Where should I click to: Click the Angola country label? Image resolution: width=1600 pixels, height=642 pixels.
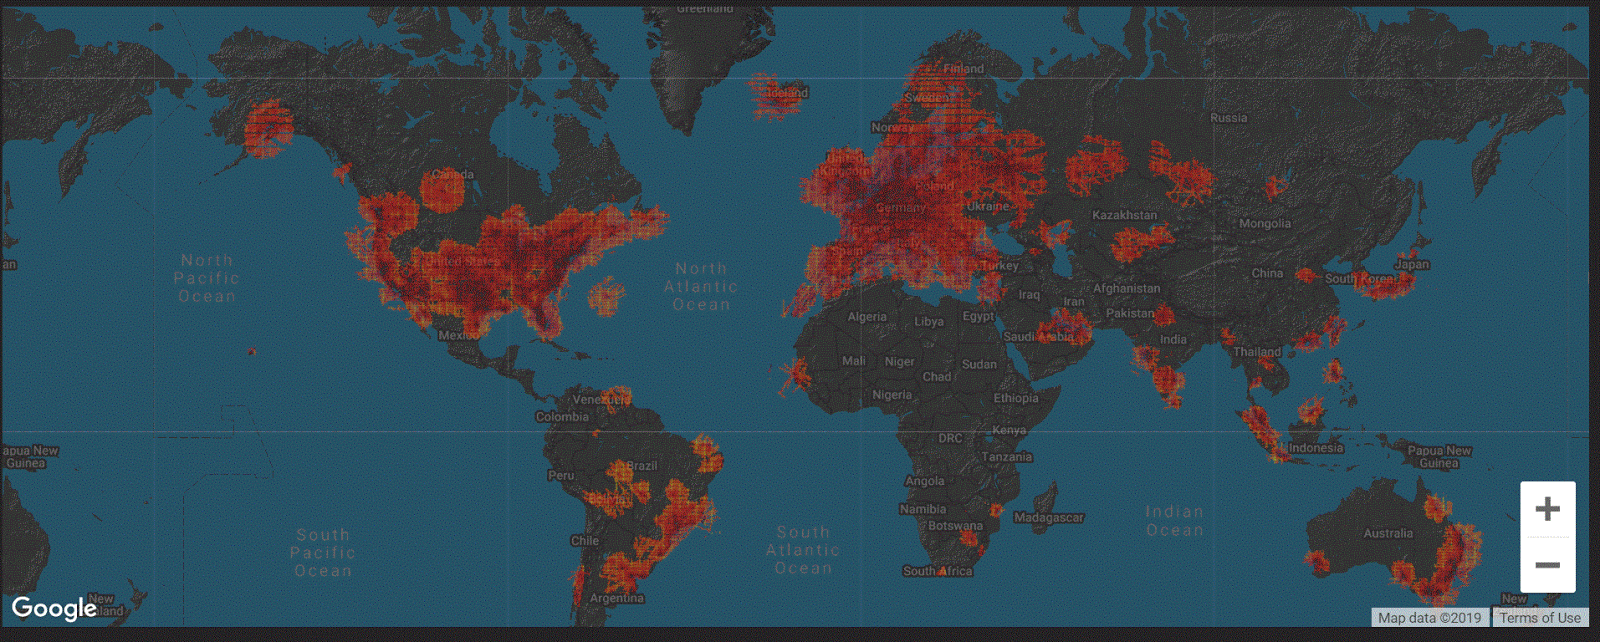[924, 481]
